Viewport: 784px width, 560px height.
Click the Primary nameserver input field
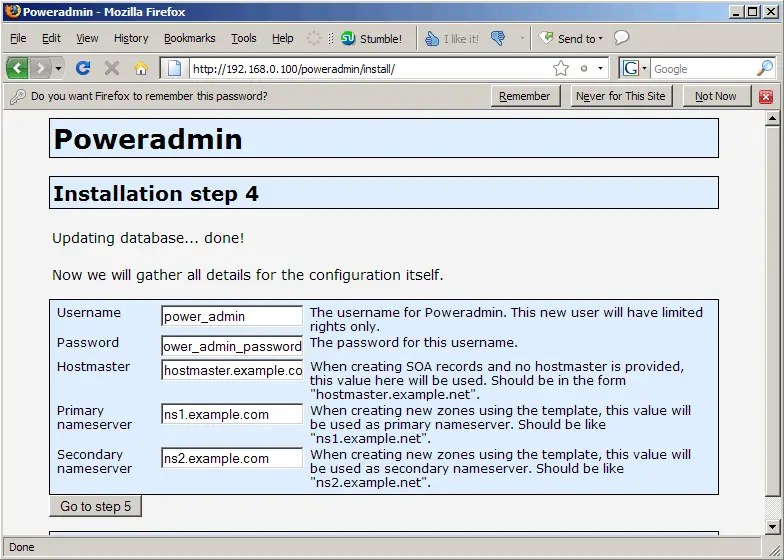point(232,414)
